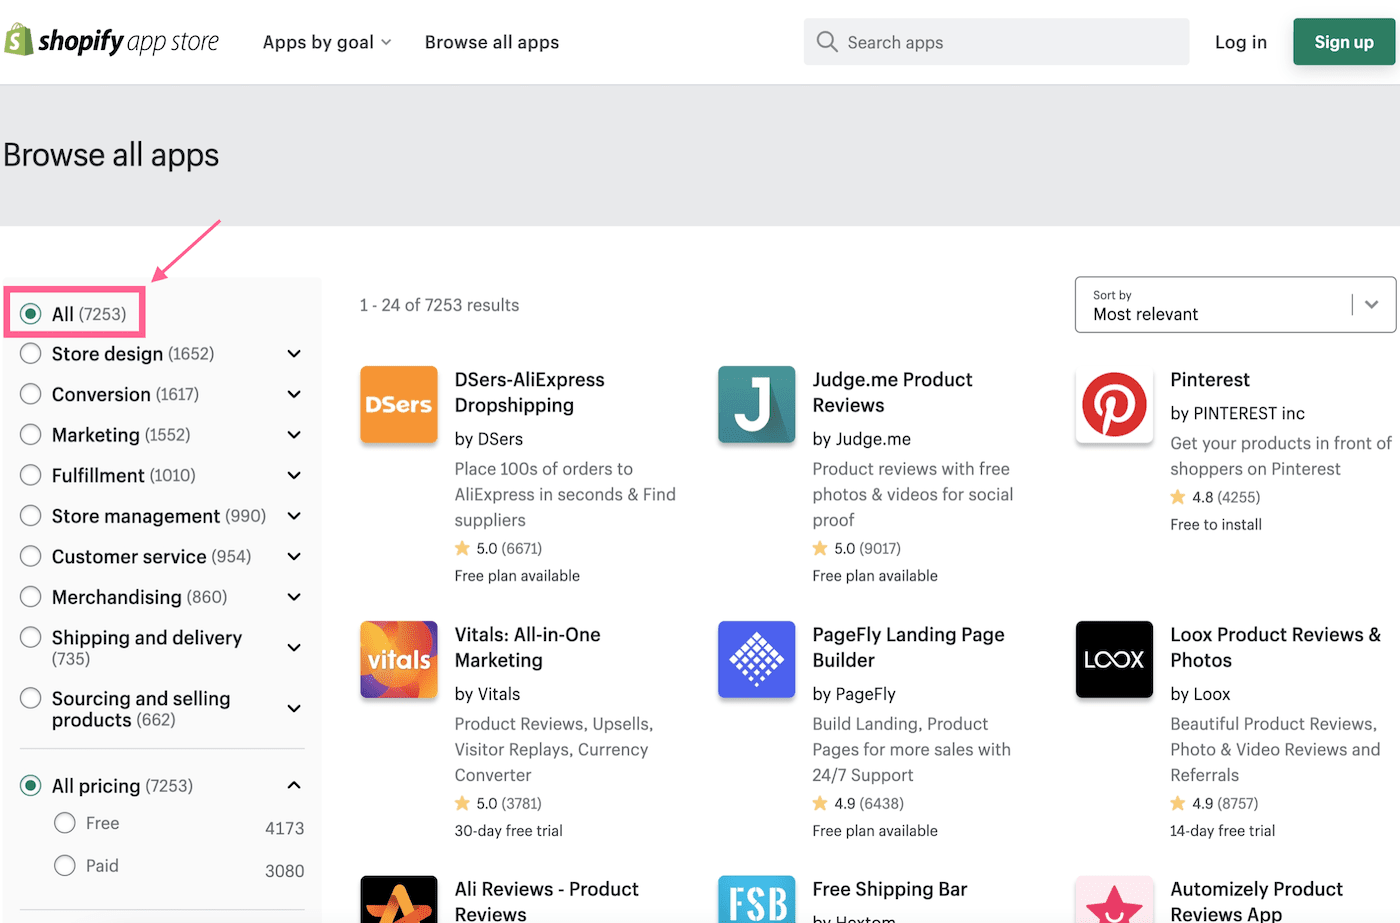
Task: Filter by Free pricing
Action: point(65,823)
